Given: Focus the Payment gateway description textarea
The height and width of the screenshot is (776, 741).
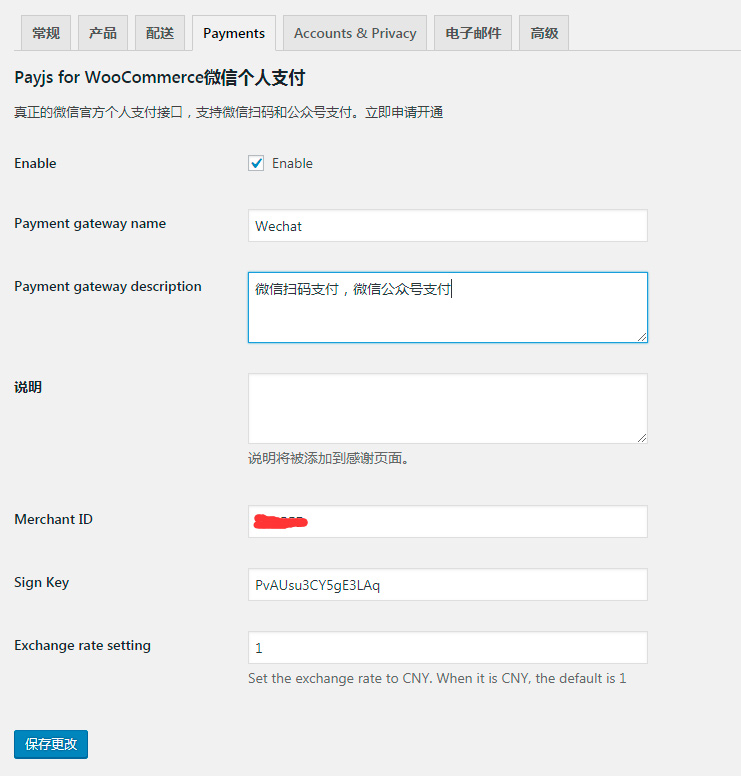Looking at the screenshot, I should [x=447, y=307].
